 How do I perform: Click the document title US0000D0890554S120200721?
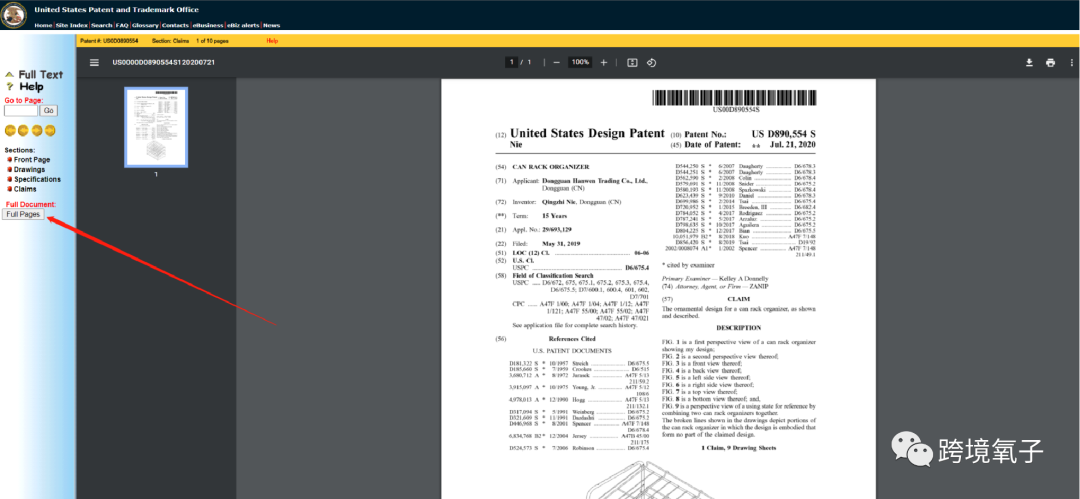(x=164, y=63)
